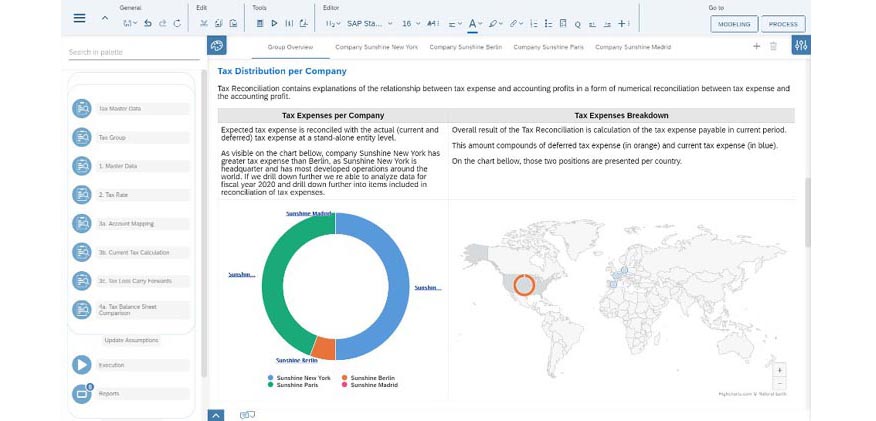Zoom in on the world map
The image size is (876, 421).
point(780,370)
